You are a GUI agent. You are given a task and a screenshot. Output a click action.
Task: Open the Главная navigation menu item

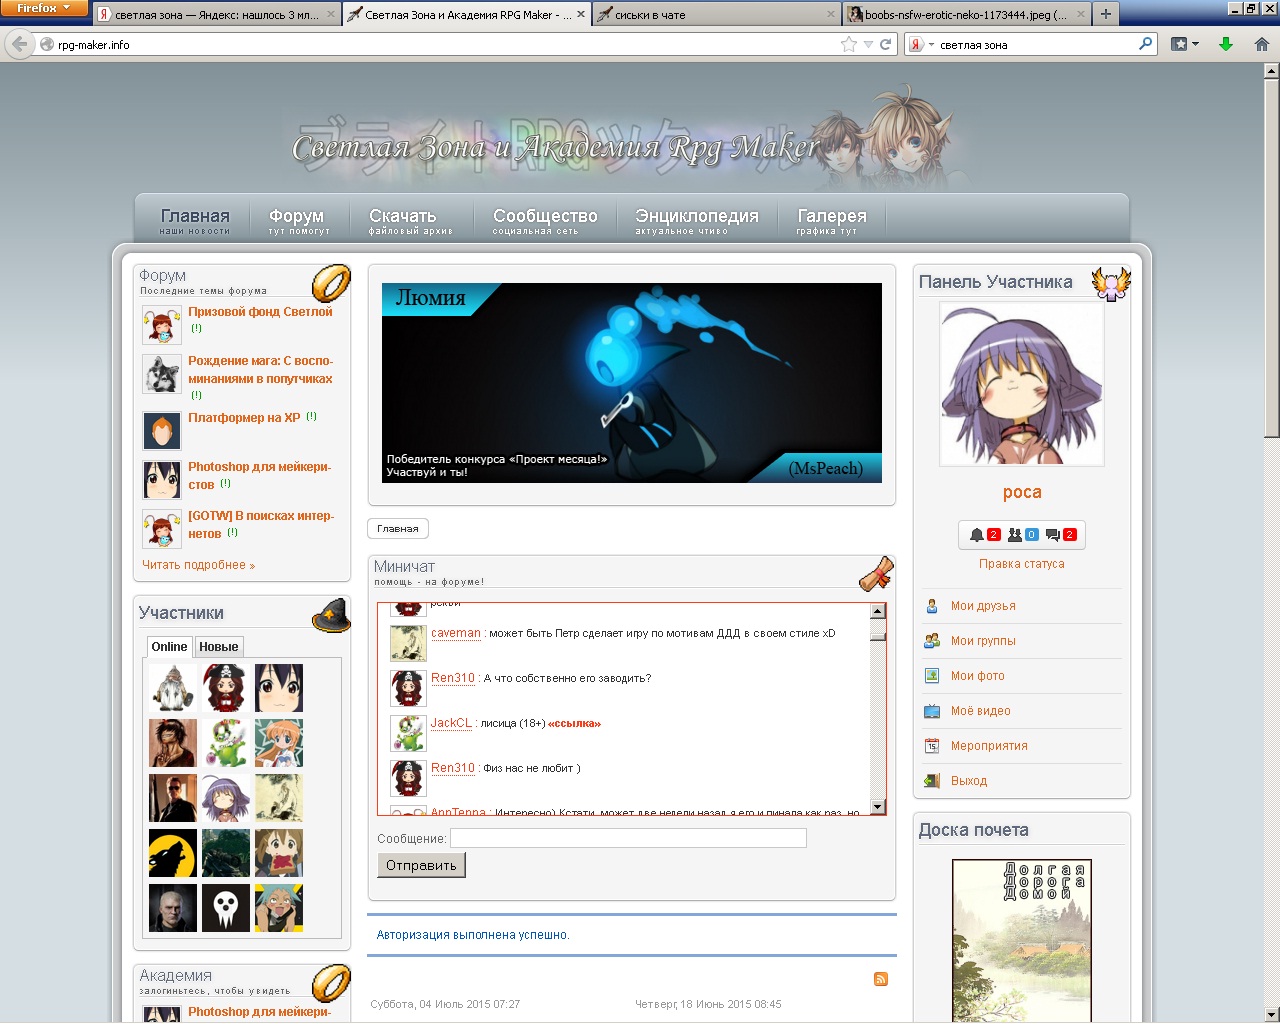(x=195, y=221)
